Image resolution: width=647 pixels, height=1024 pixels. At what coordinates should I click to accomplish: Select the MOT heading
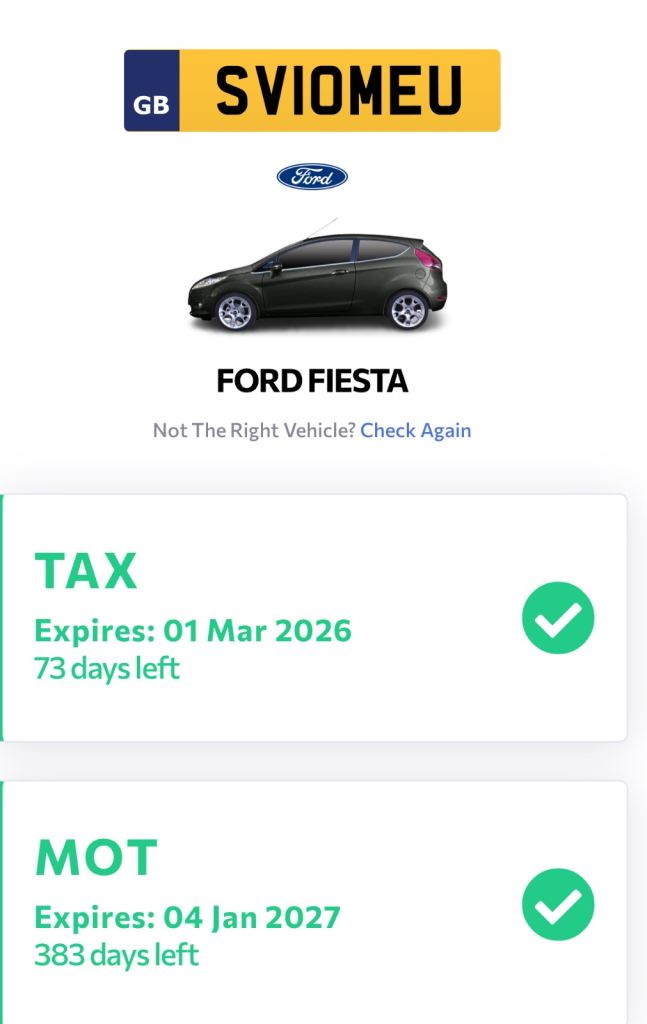tap(95, 857)
